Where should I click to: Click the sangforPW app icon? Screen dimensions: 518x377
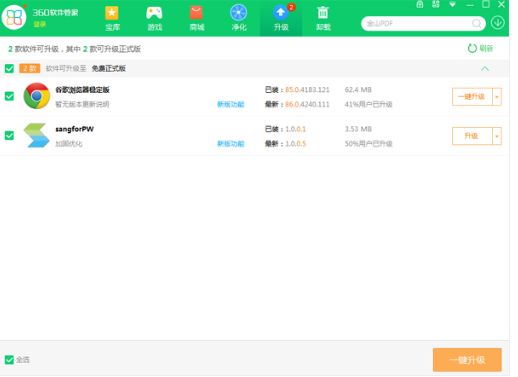(37, 135)
